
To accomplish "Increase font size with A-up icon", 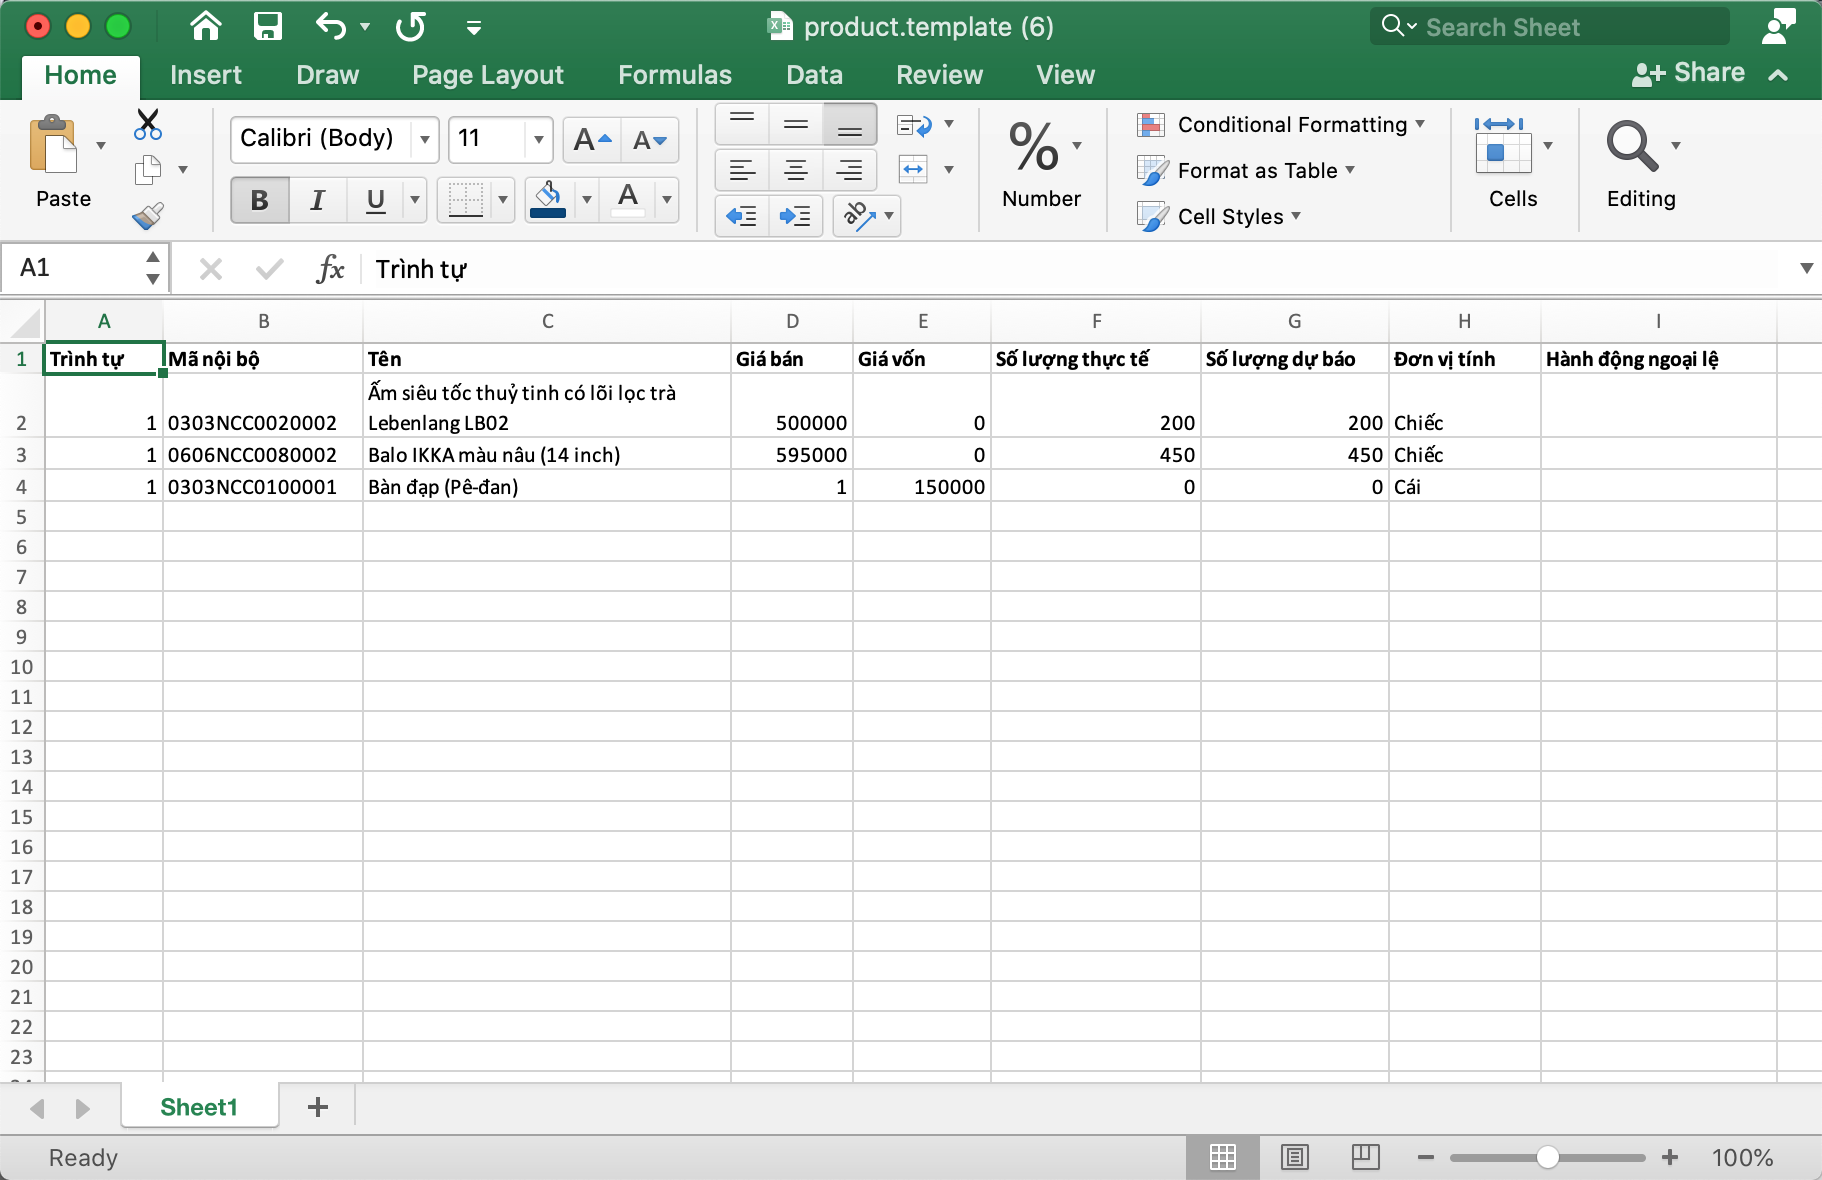I will click(592, 140).
